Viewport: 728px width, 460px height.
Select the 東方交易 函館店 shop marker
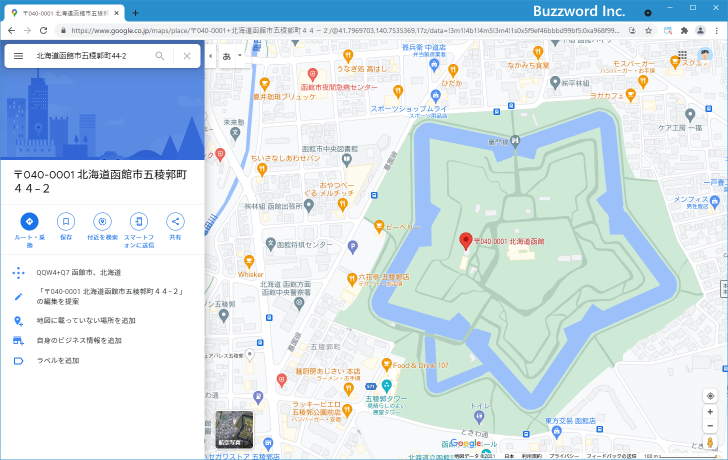pos(557,432)
